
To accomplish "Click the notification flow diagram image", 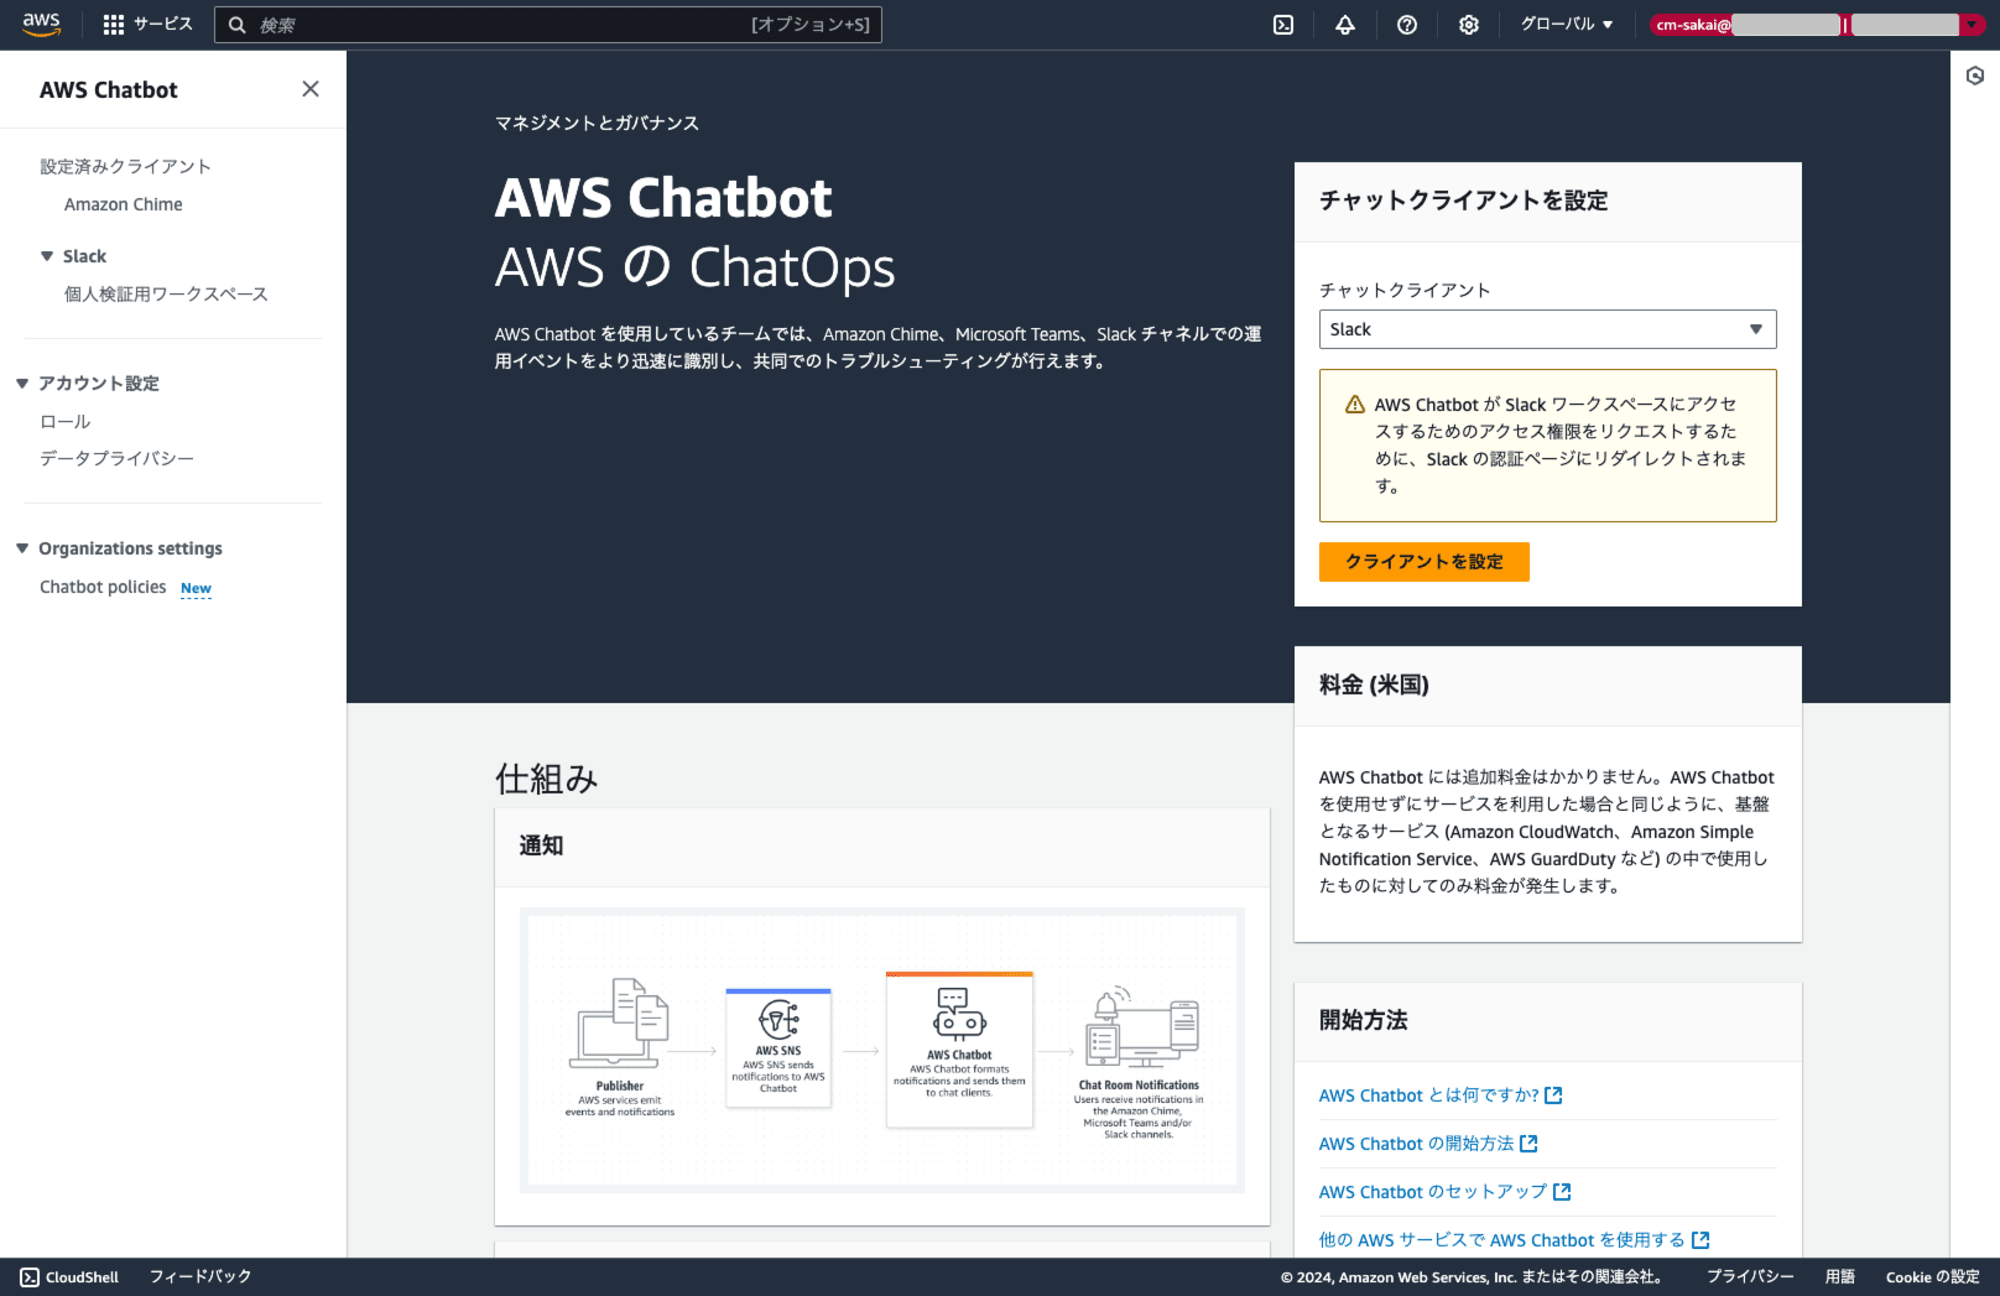I will point(882,1050).
